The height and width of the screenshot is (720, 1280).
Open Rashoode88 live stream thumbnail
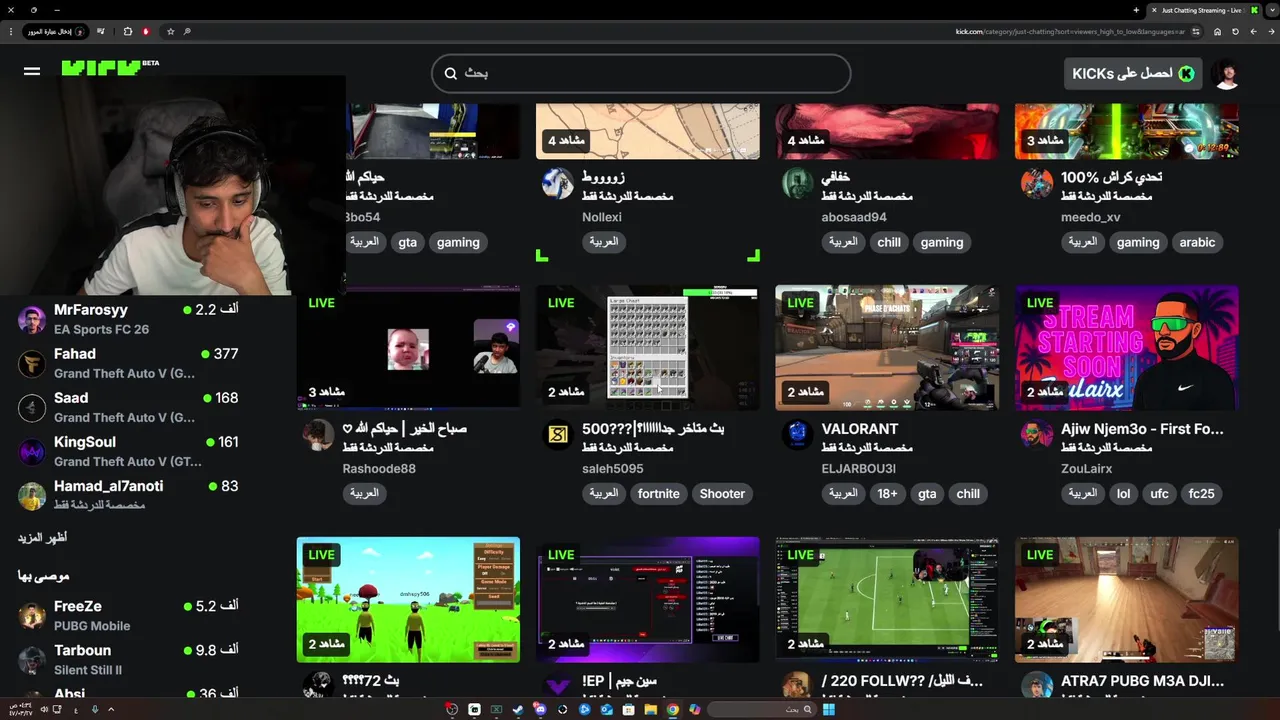click(408, 348)
